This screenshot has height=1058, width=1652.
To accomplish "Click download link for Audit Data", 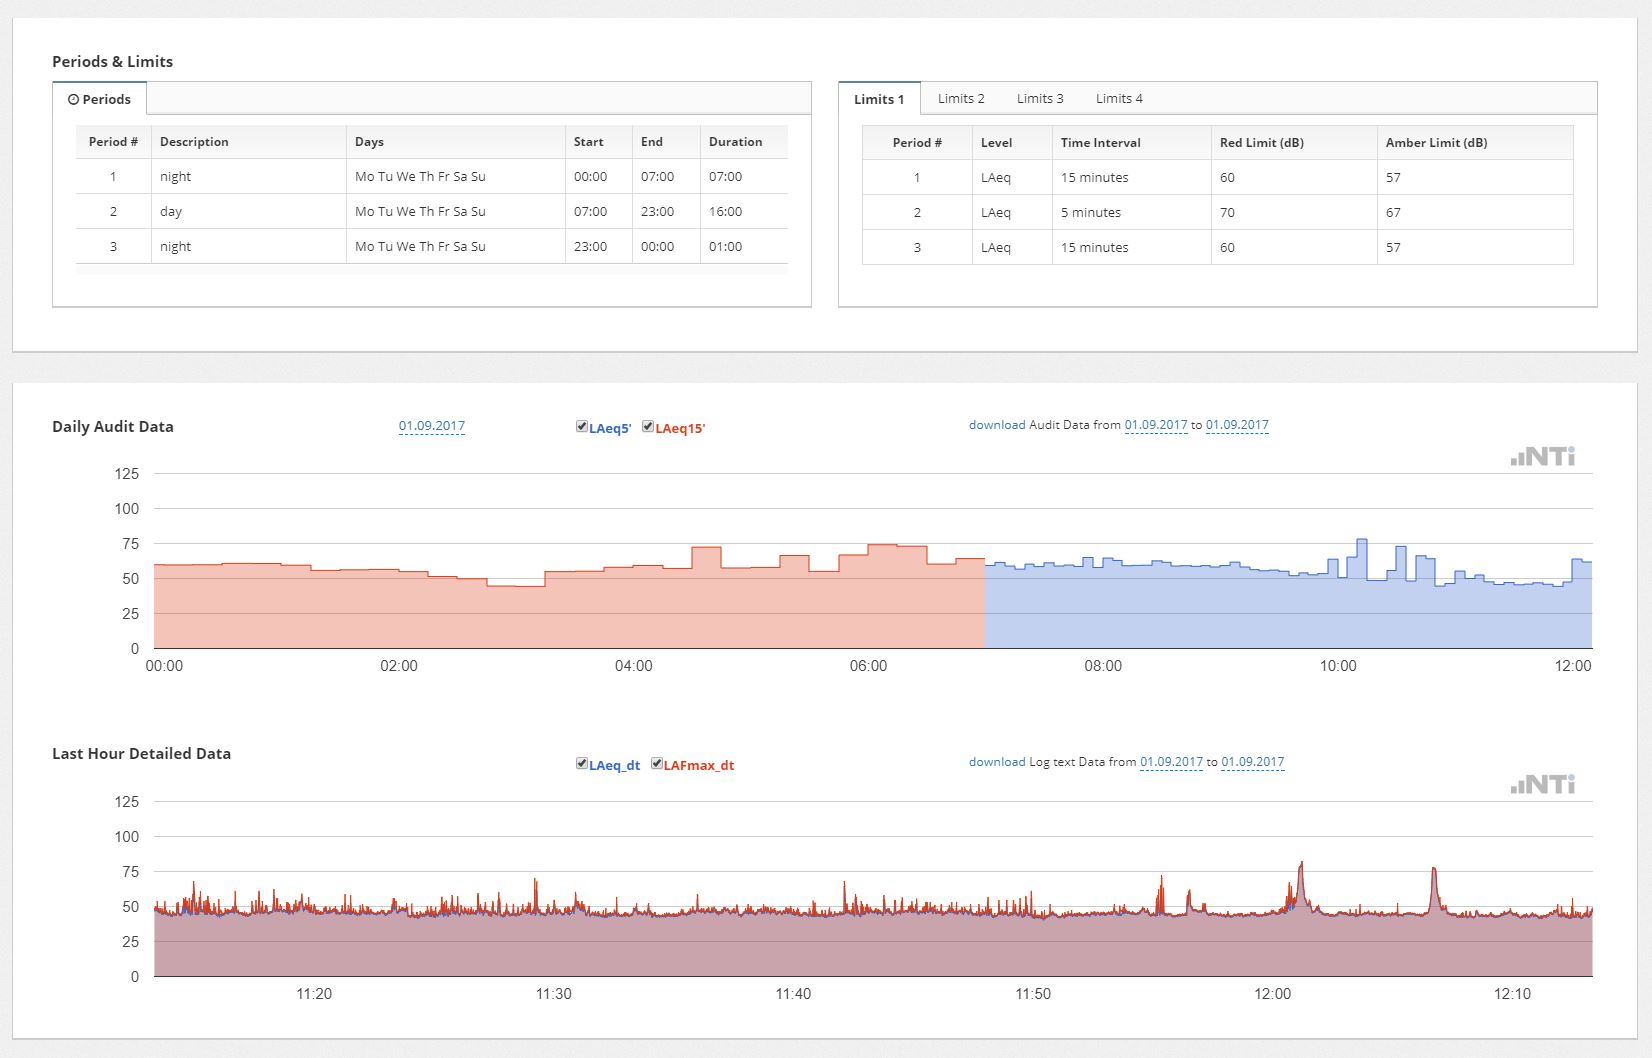I will coord(996,425).
